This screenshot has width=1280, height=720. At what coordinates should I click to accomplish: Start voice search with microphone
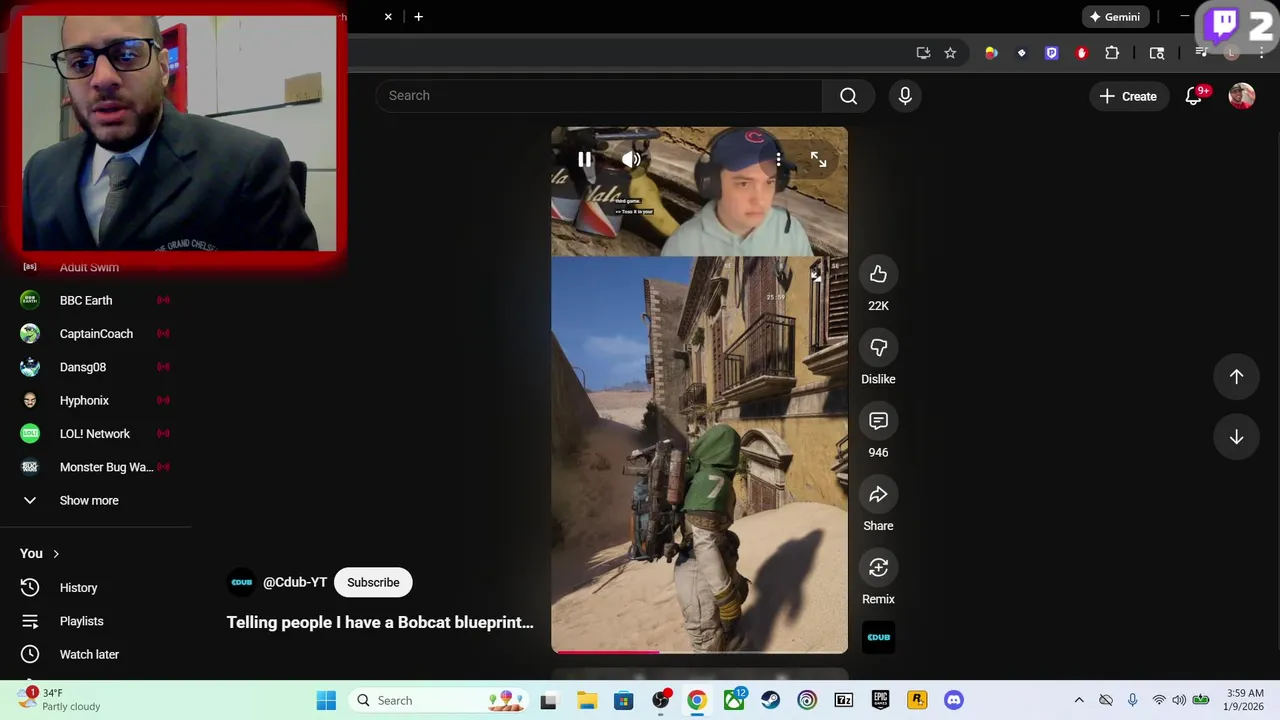[905, 96]
